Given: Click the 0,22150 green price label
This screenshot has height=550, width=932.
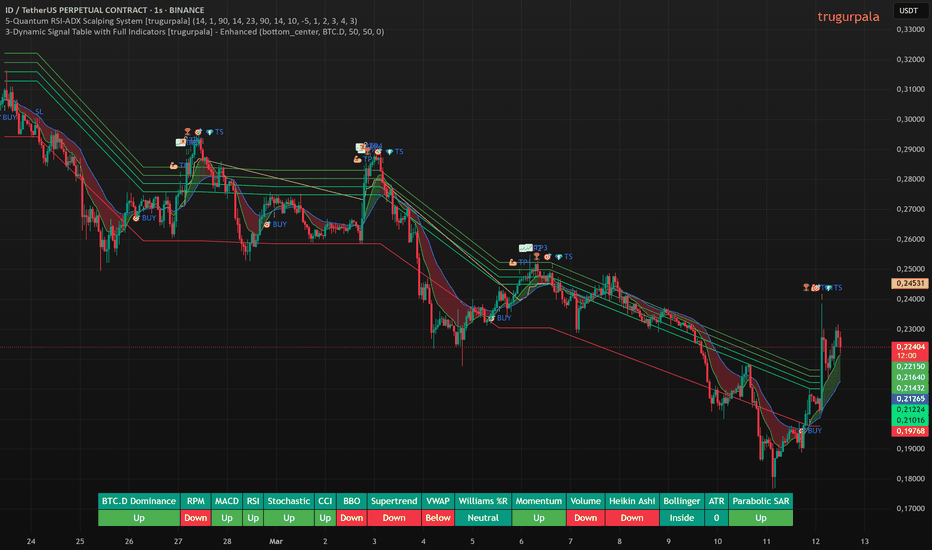Looking at the screenshot, I should 910,366.
